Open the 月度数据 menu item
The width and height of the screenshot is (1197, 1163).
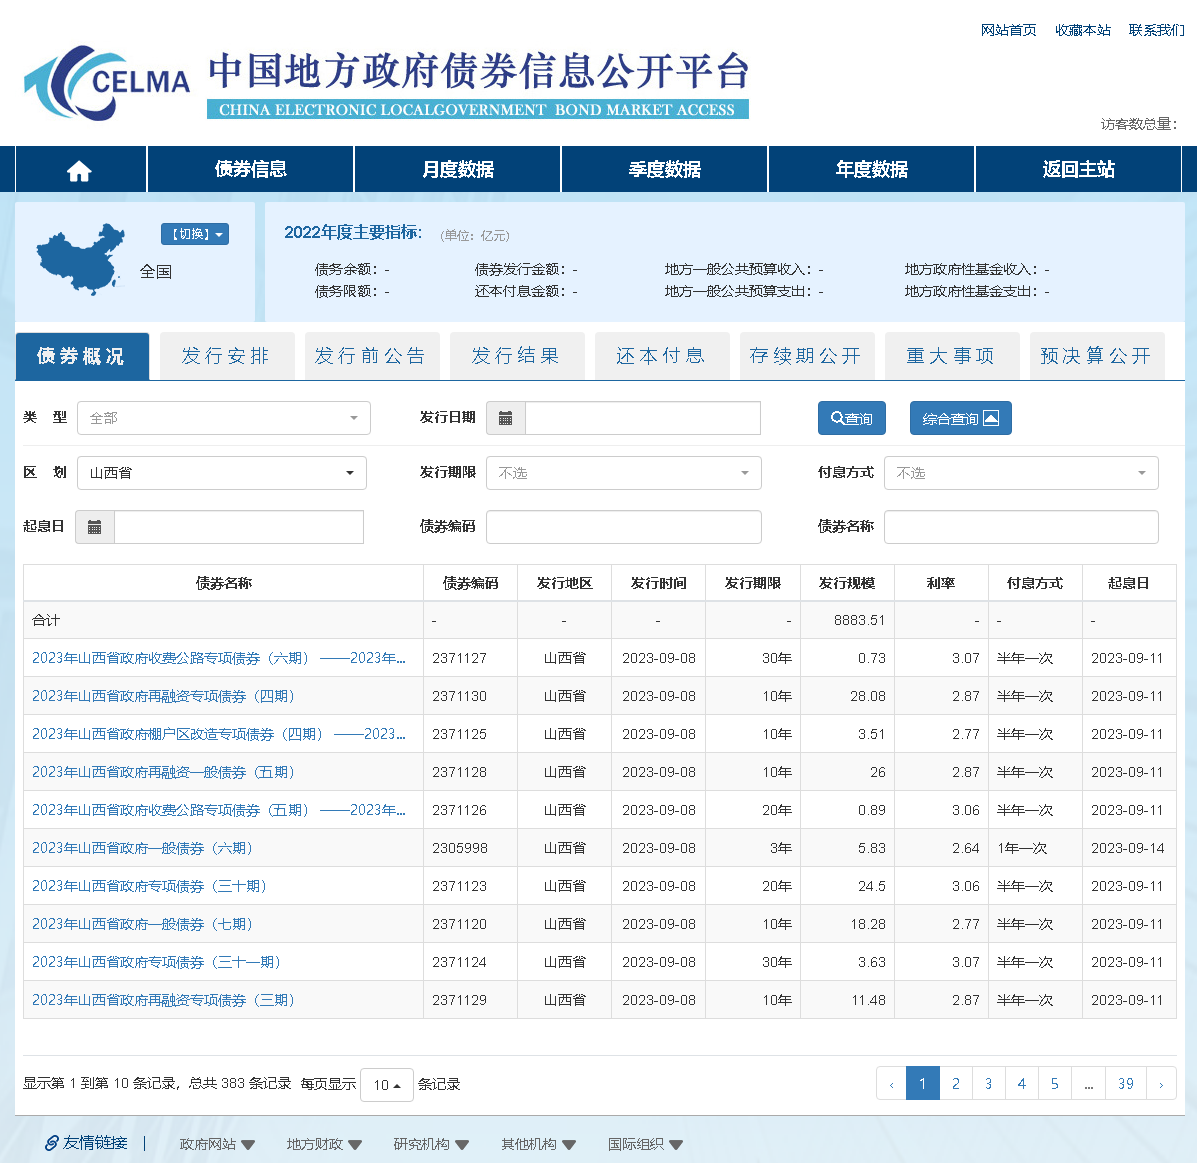(458, 170)
